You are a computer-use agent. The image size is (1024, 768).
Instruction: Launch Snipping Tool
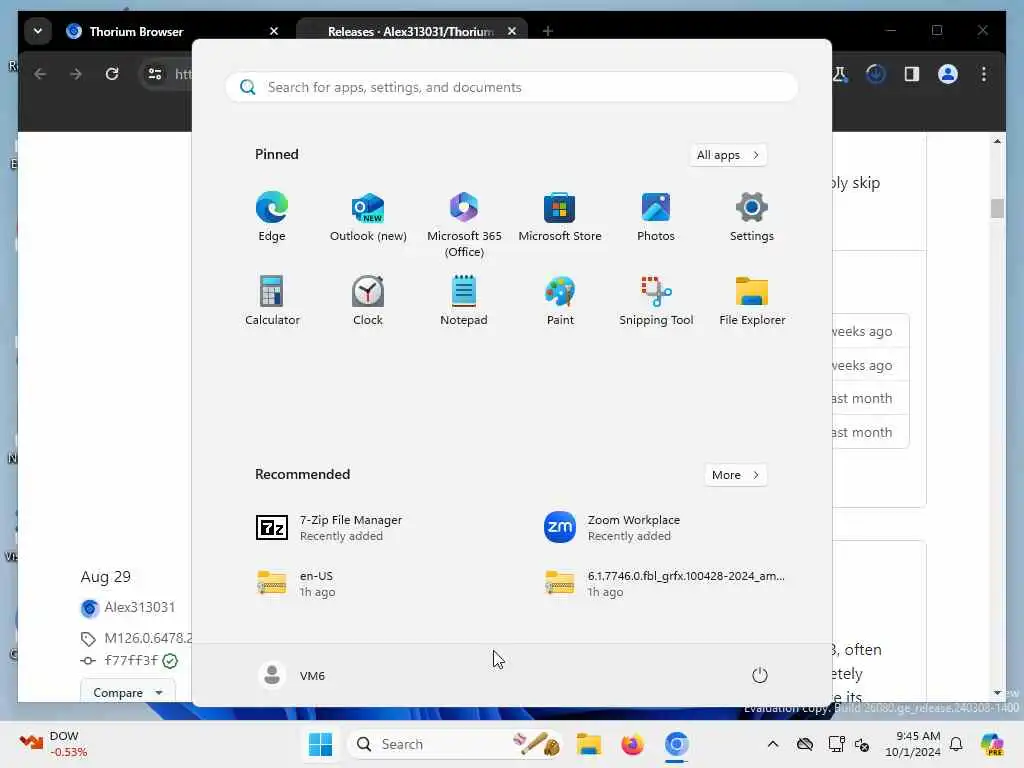tap(656, 300)
